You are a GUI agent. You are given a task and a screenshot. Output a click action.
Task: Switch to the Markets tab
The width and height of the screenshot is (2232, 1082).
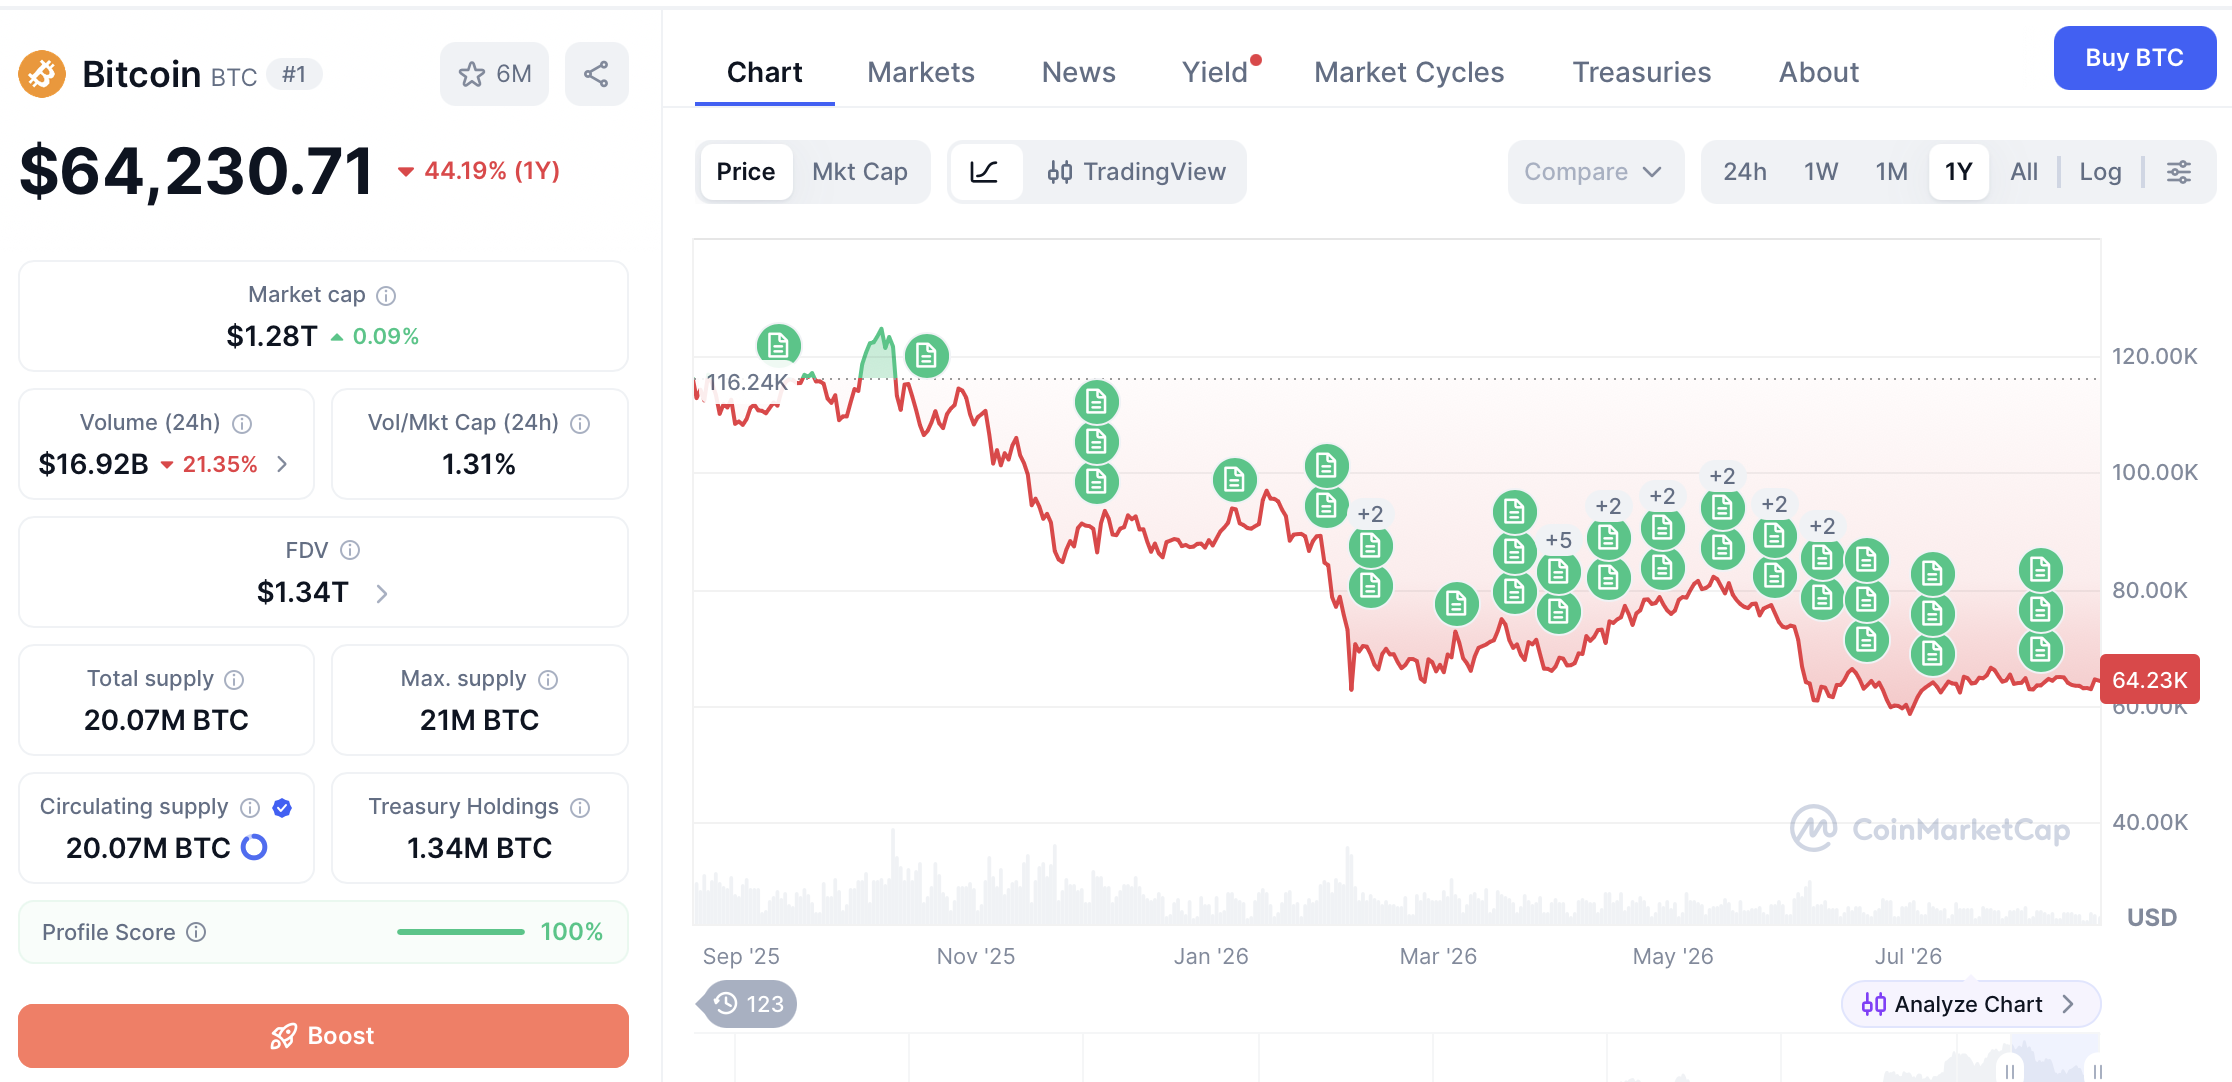point(920,72)
